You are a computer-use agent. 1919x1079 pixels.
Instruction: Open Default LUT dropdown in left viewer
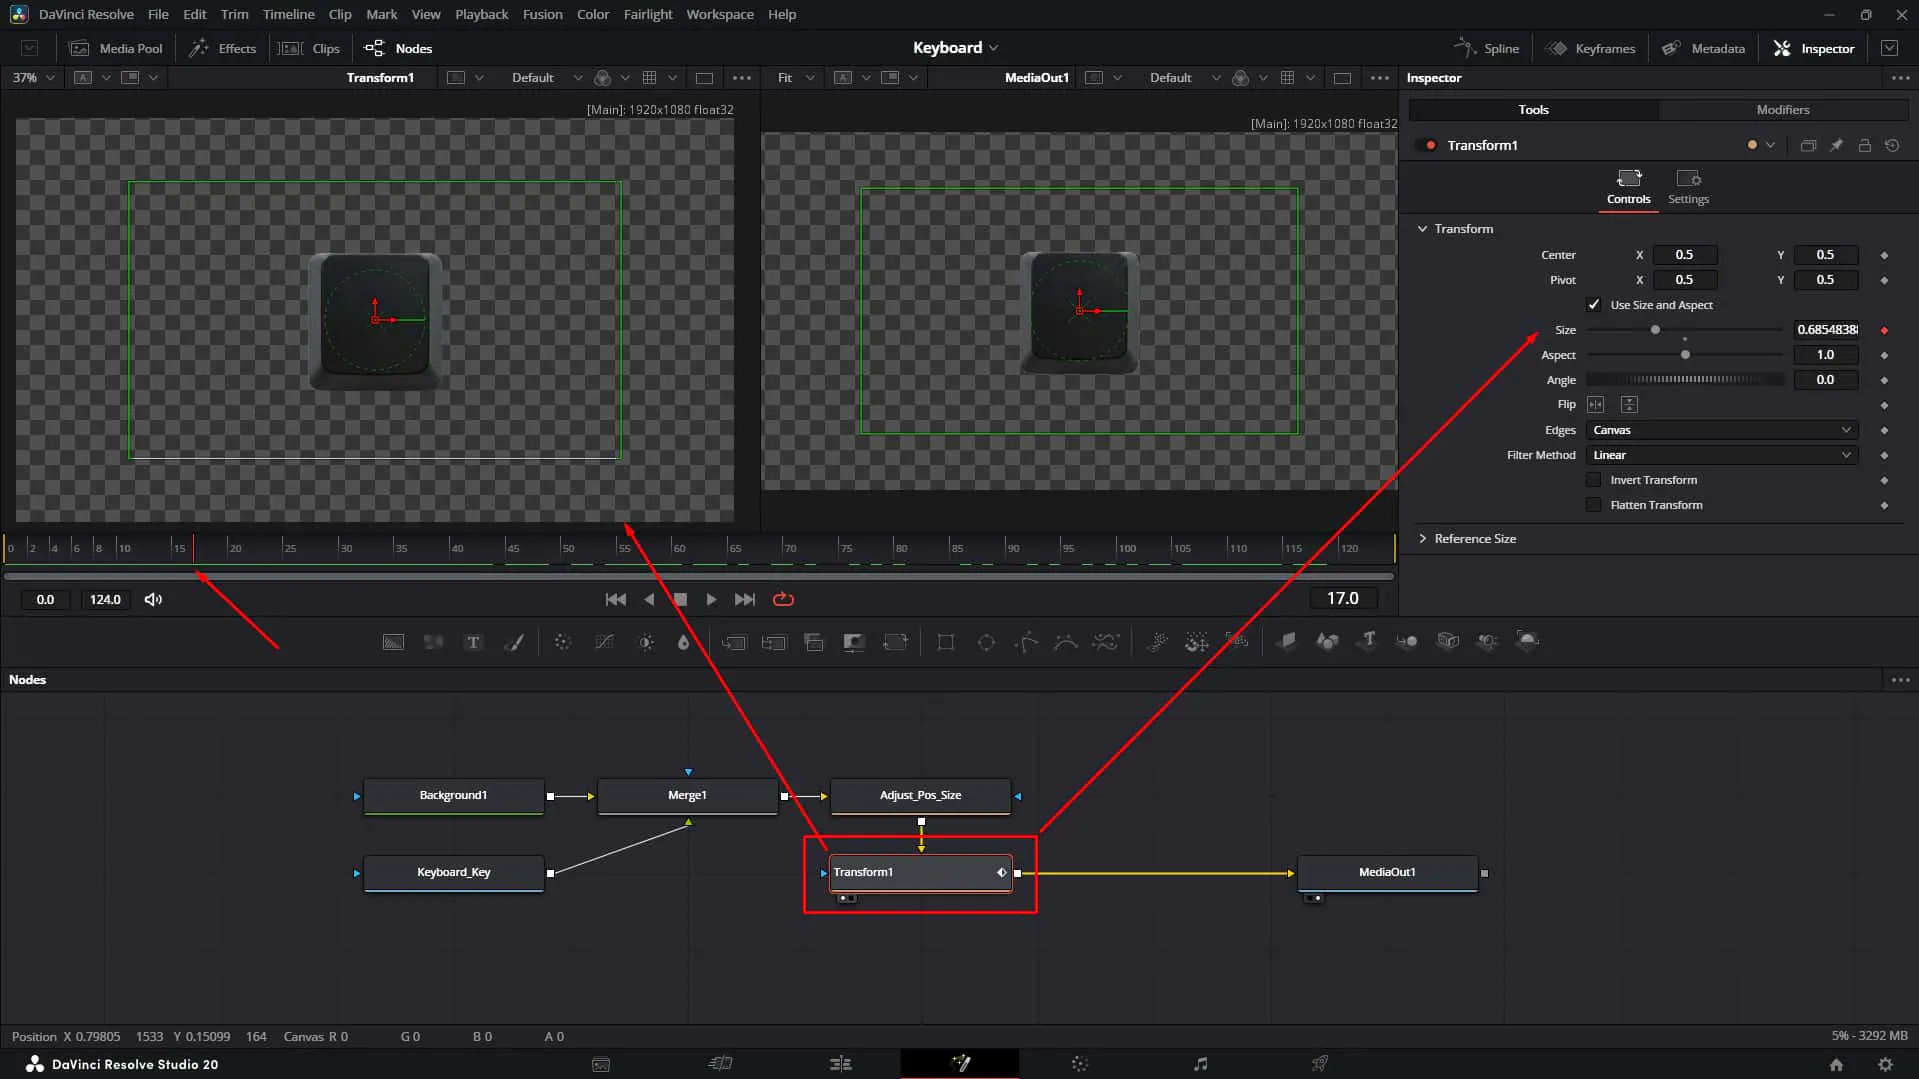tap(547, 78)
